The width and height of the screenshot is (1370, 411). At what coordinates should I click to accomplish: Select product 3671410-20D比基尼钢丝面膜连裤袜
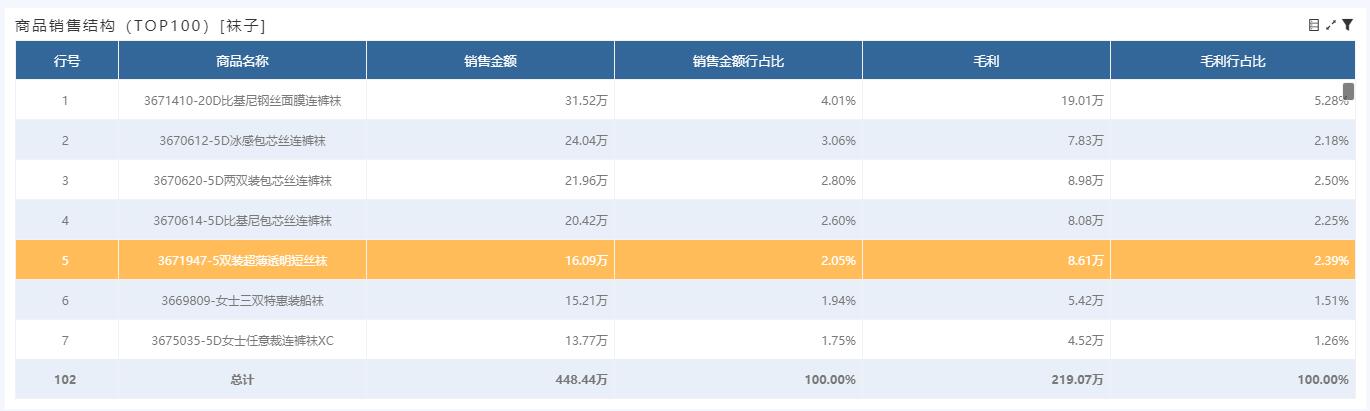coord(242,100)
